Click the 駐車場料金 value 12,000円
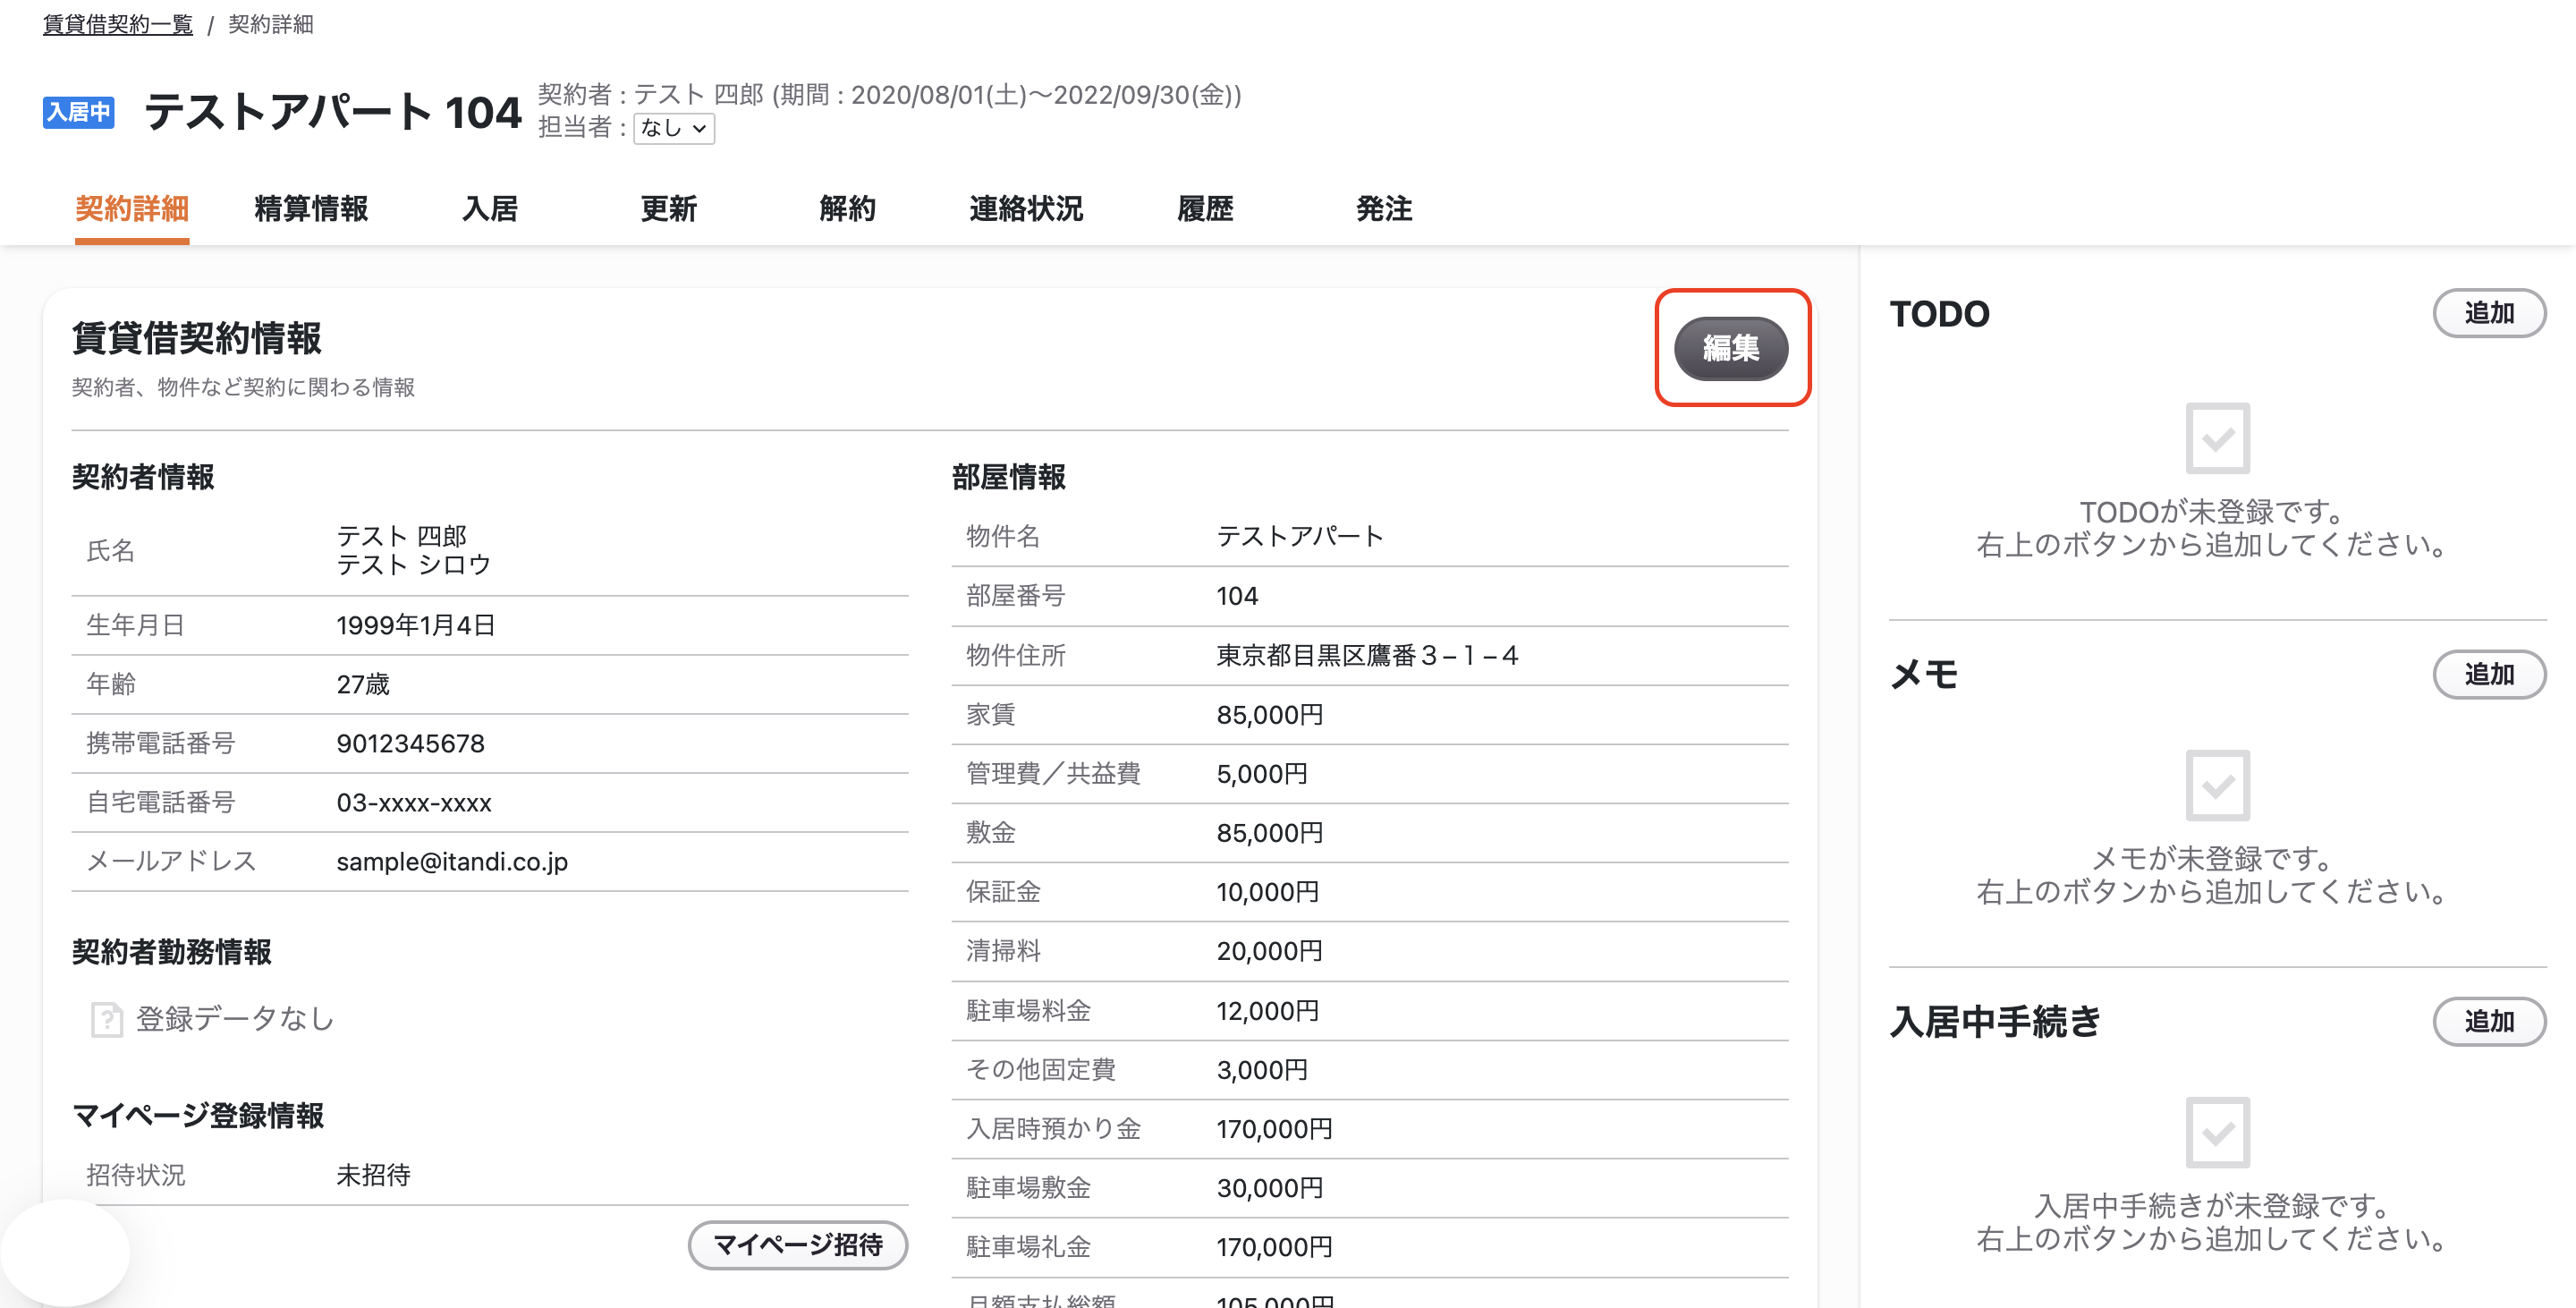The image size is (2576, 1308). 1268,1011
